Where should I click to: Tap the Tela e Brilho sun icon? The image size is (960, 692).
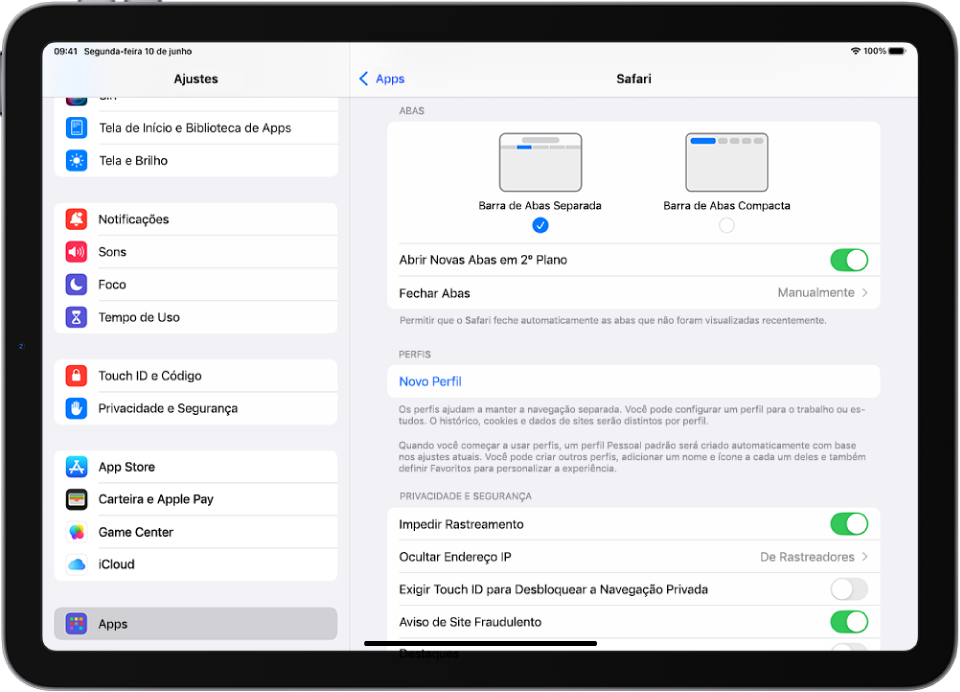(77, 160)
